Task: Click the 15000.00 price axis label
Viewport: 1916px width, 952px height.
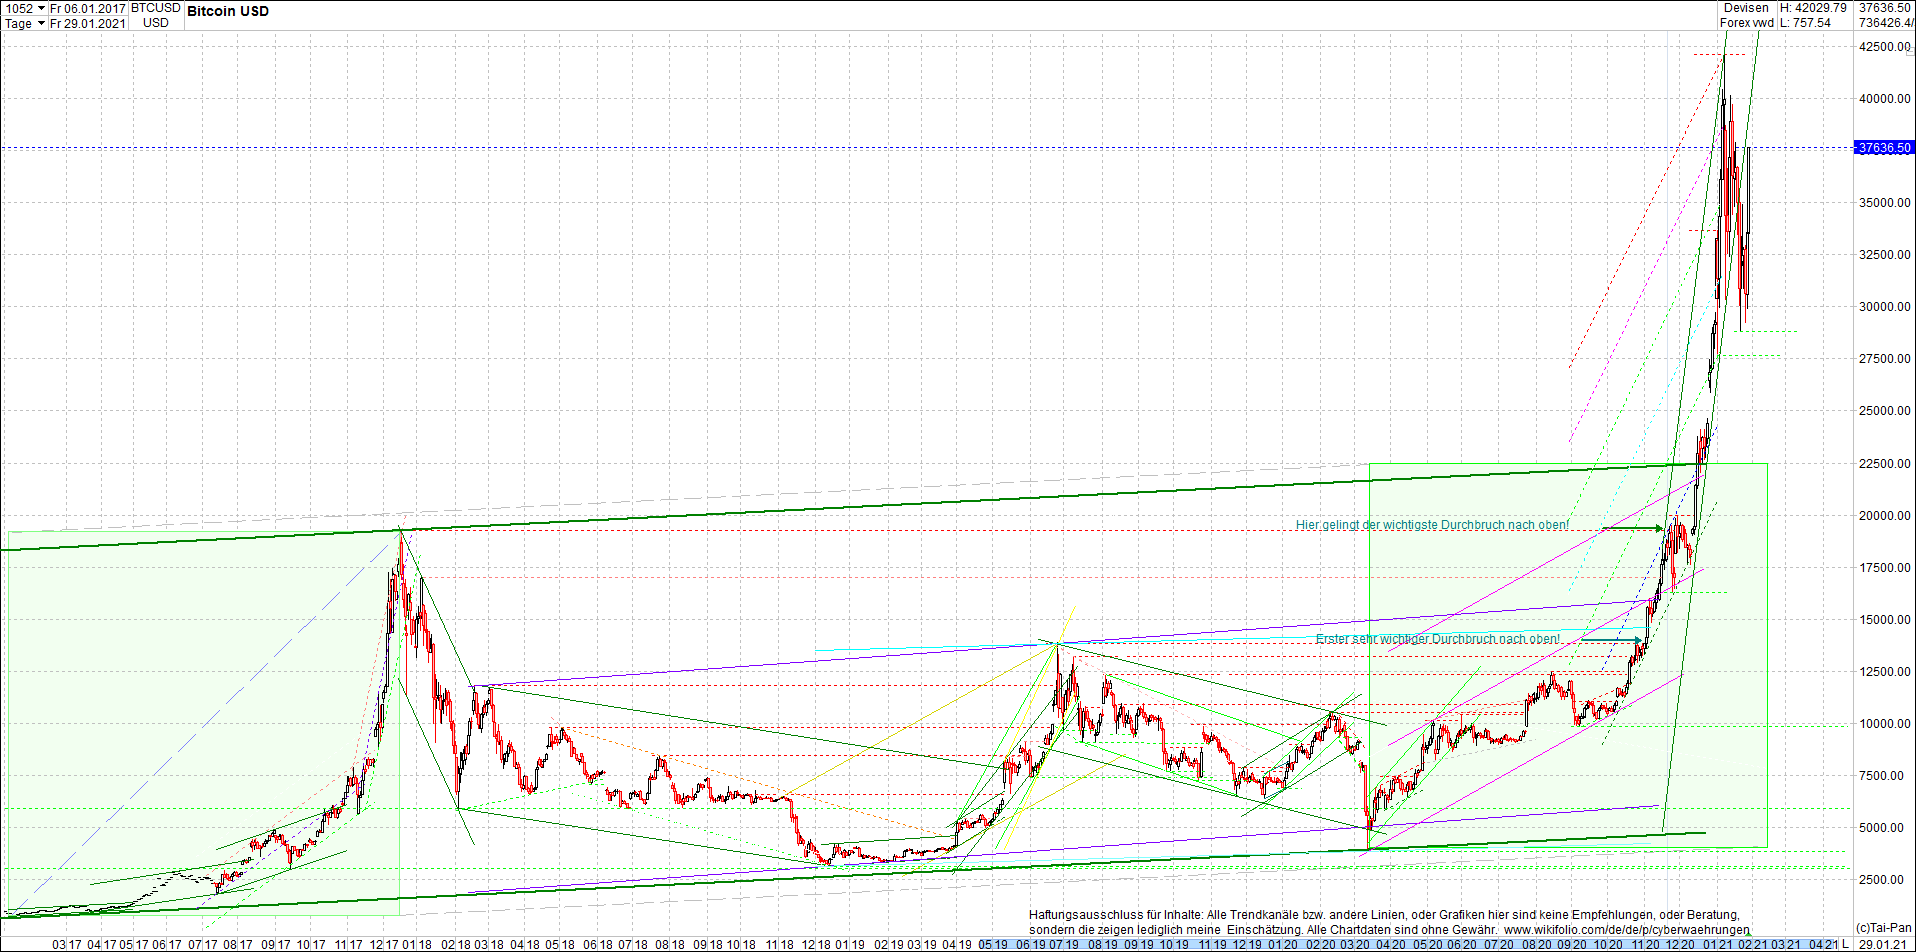Action: [x=1885, y=620]
